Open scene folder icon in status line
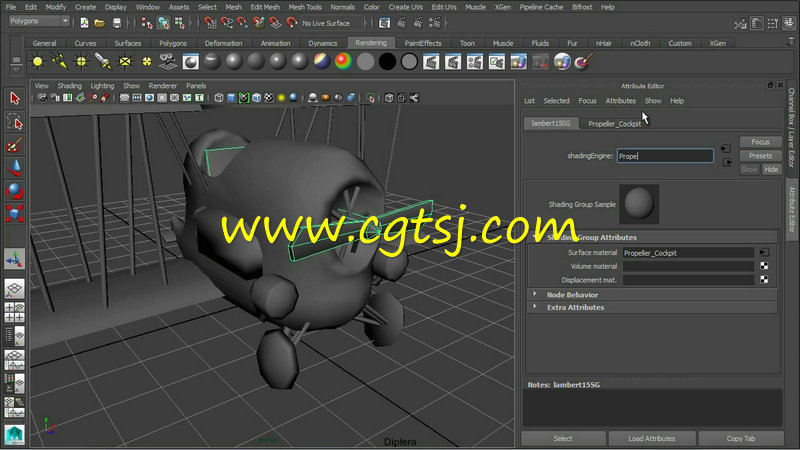The height and width of the screenshot is (450, 800). pyautogui.click(x=99, y=23)
